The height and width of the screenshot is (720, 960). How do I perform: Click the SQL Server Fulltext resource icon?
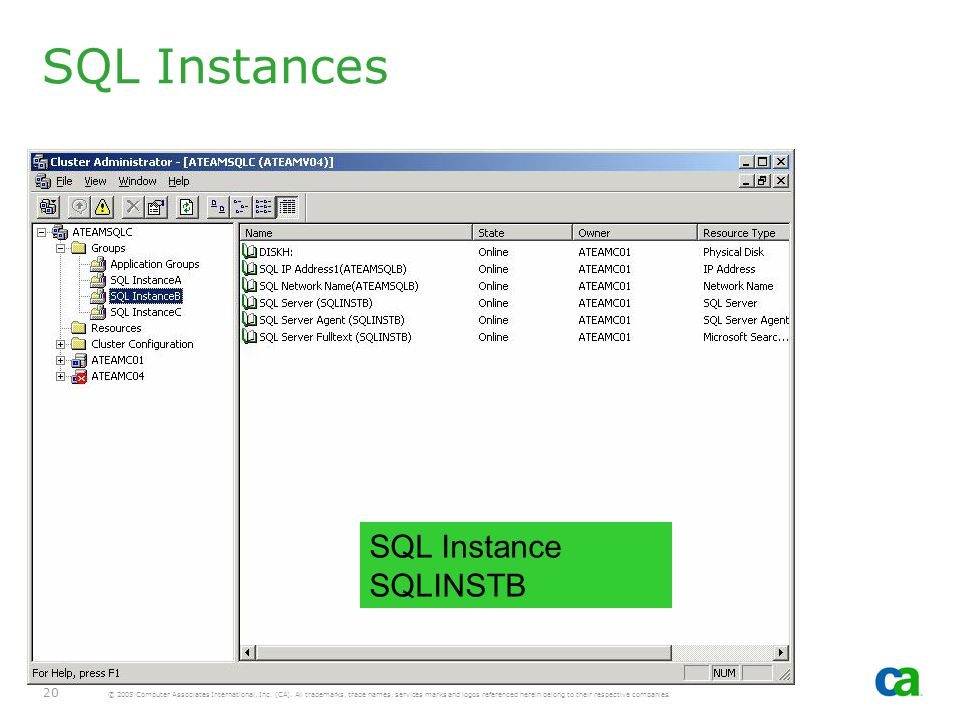coord(249,337)
